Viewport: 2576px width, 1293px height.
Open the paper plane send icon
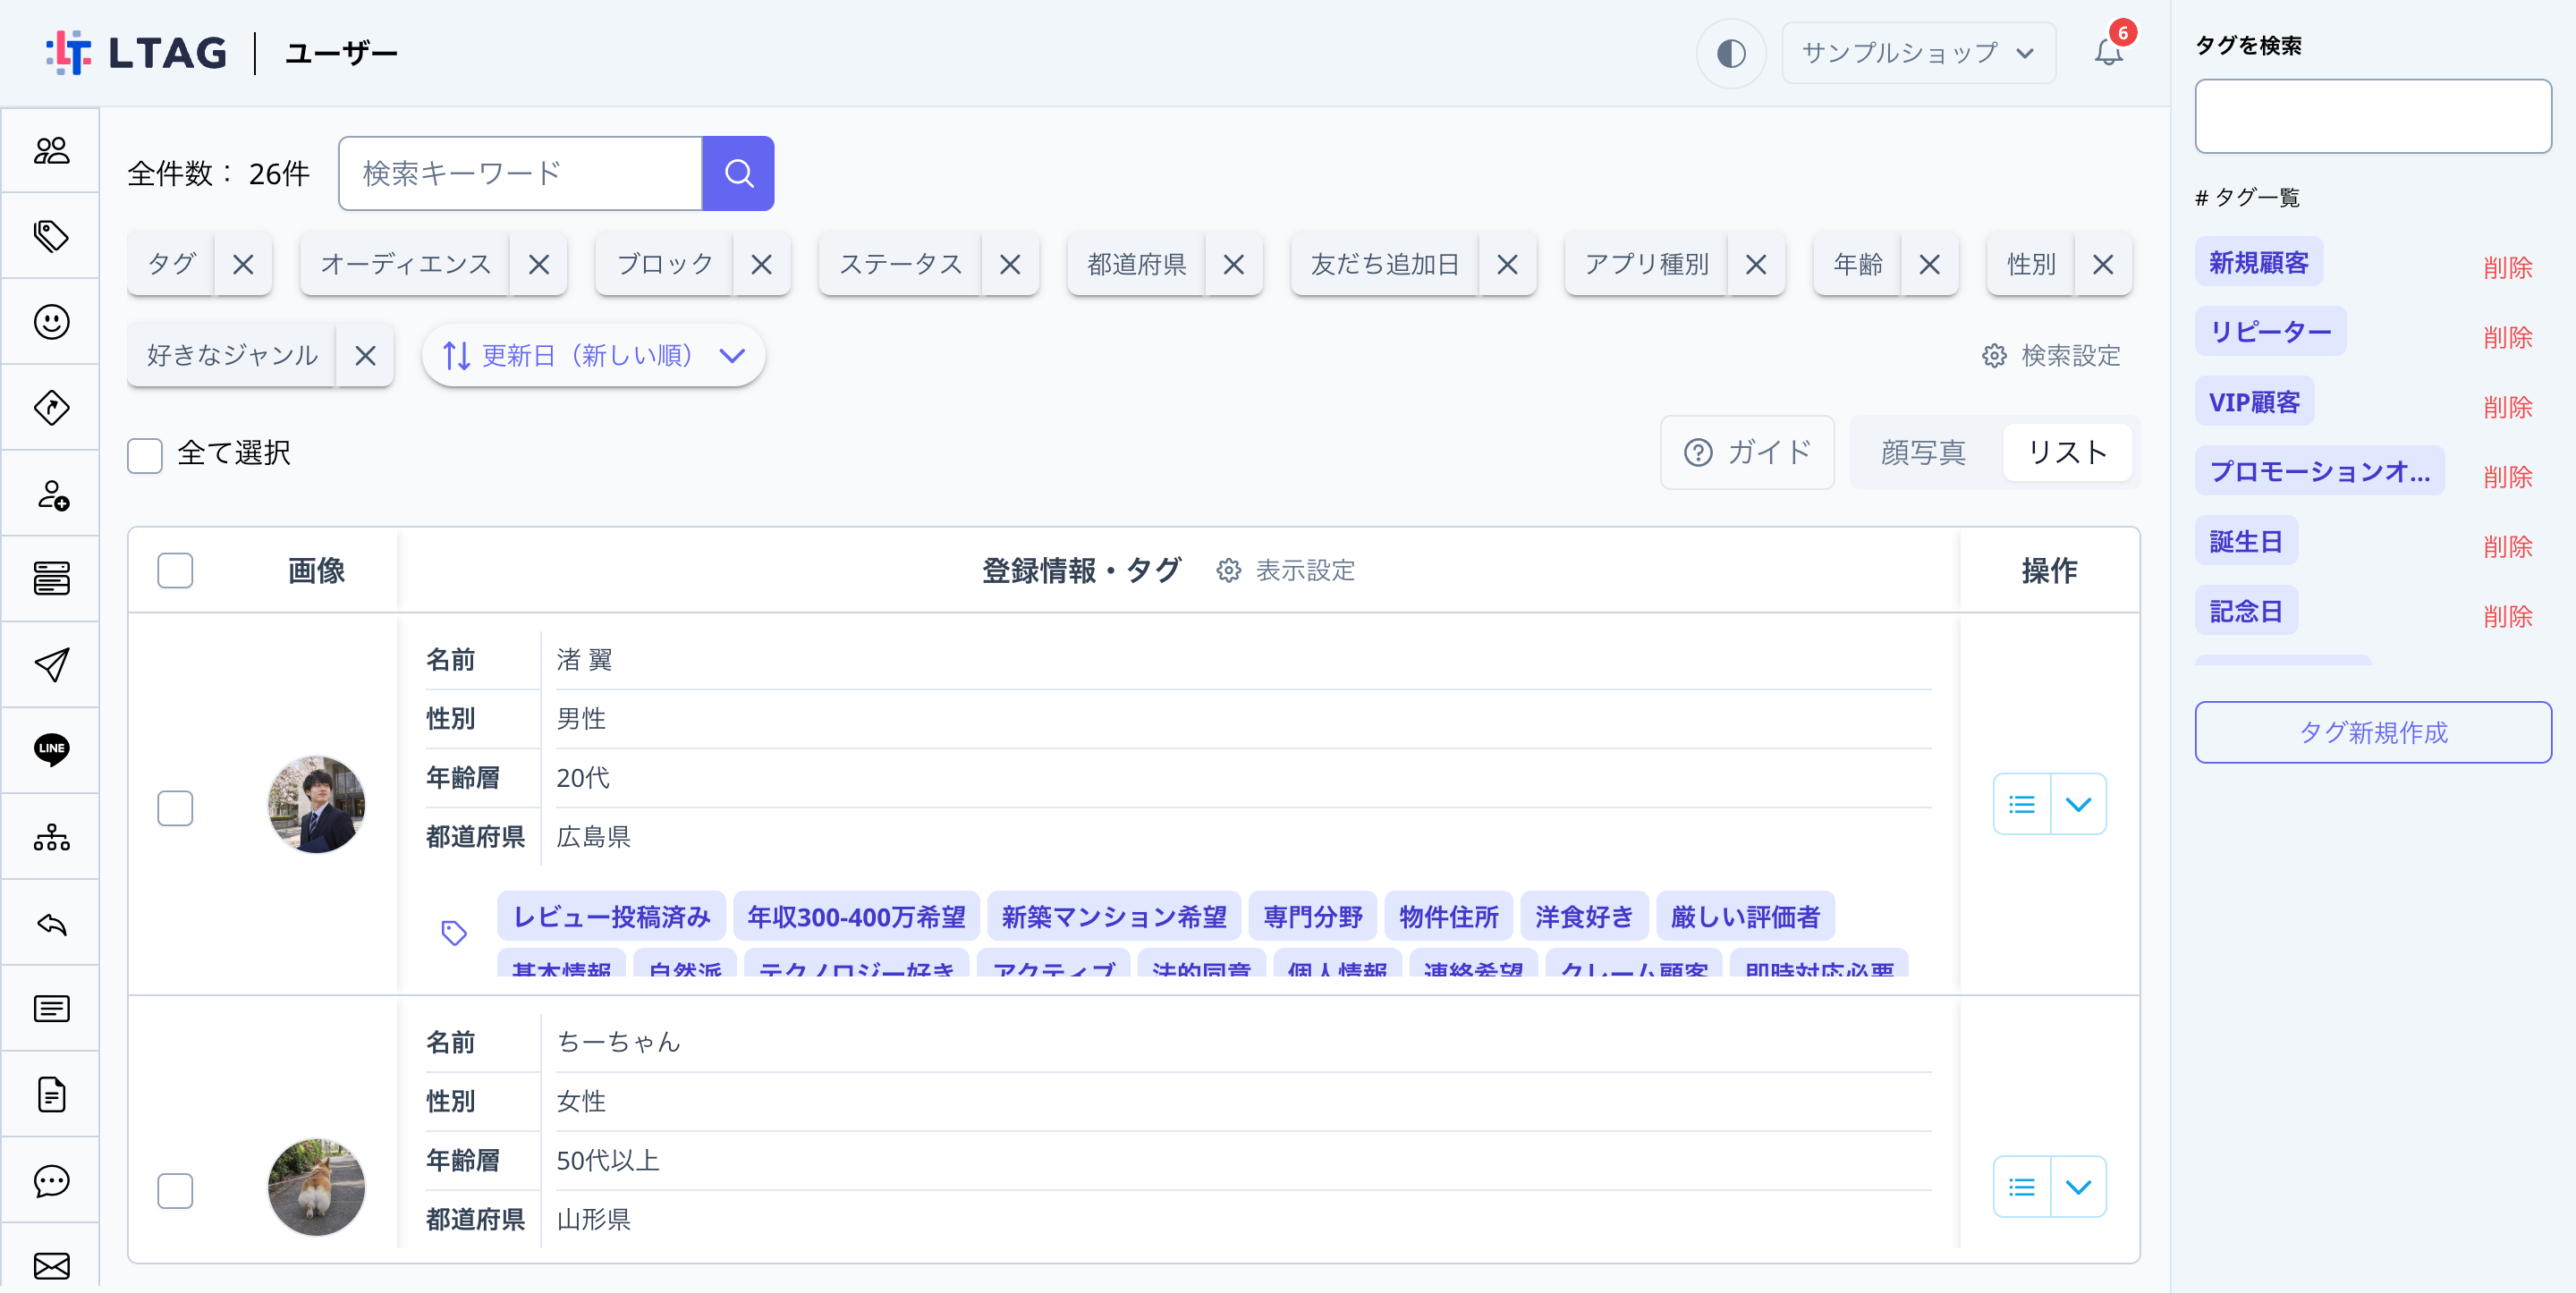51,665
